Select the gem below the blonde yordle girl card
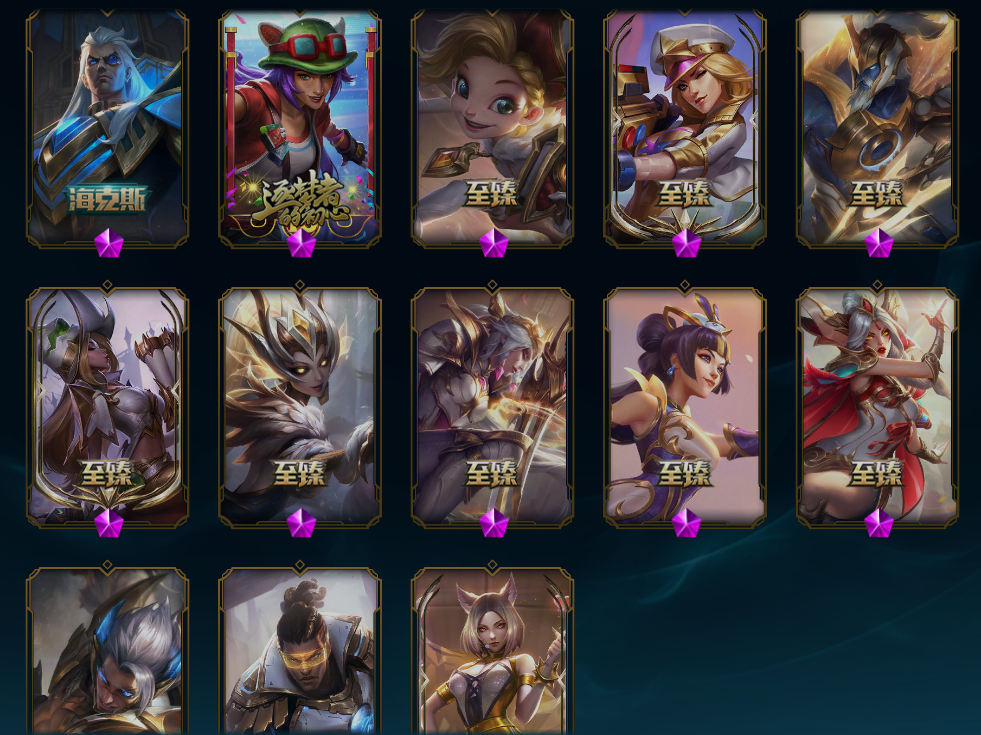The image size is (981, 735). tap(494, 243)
